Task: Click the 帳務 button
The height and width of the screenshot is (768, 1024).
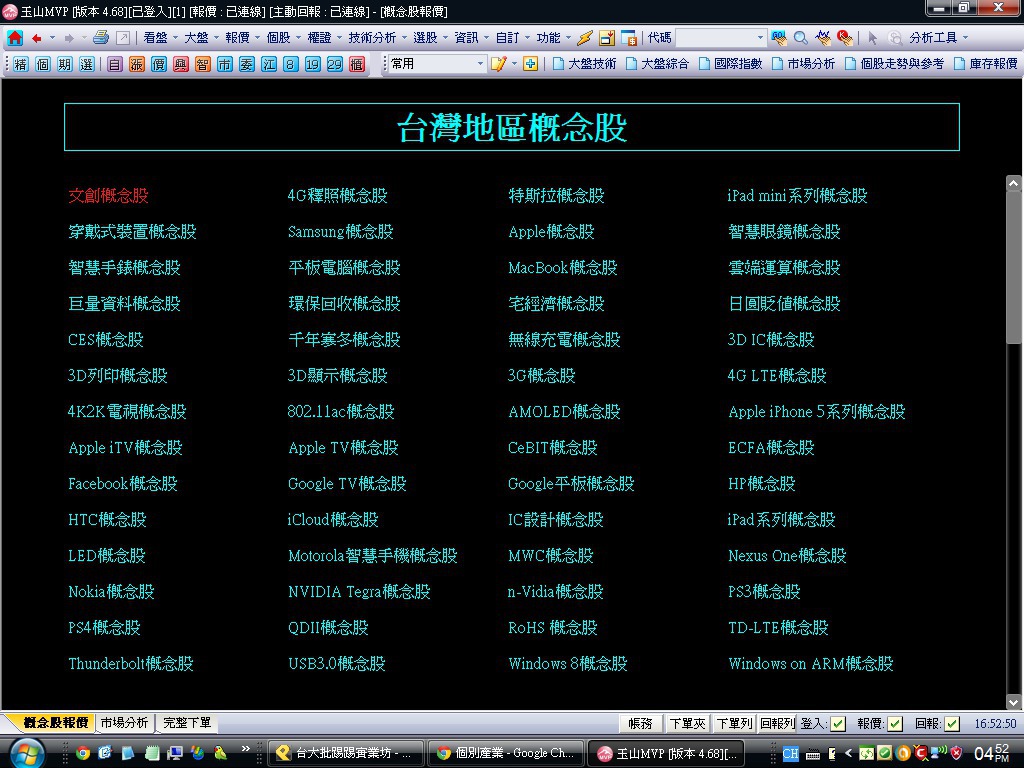Action: (x=640, y=724)
